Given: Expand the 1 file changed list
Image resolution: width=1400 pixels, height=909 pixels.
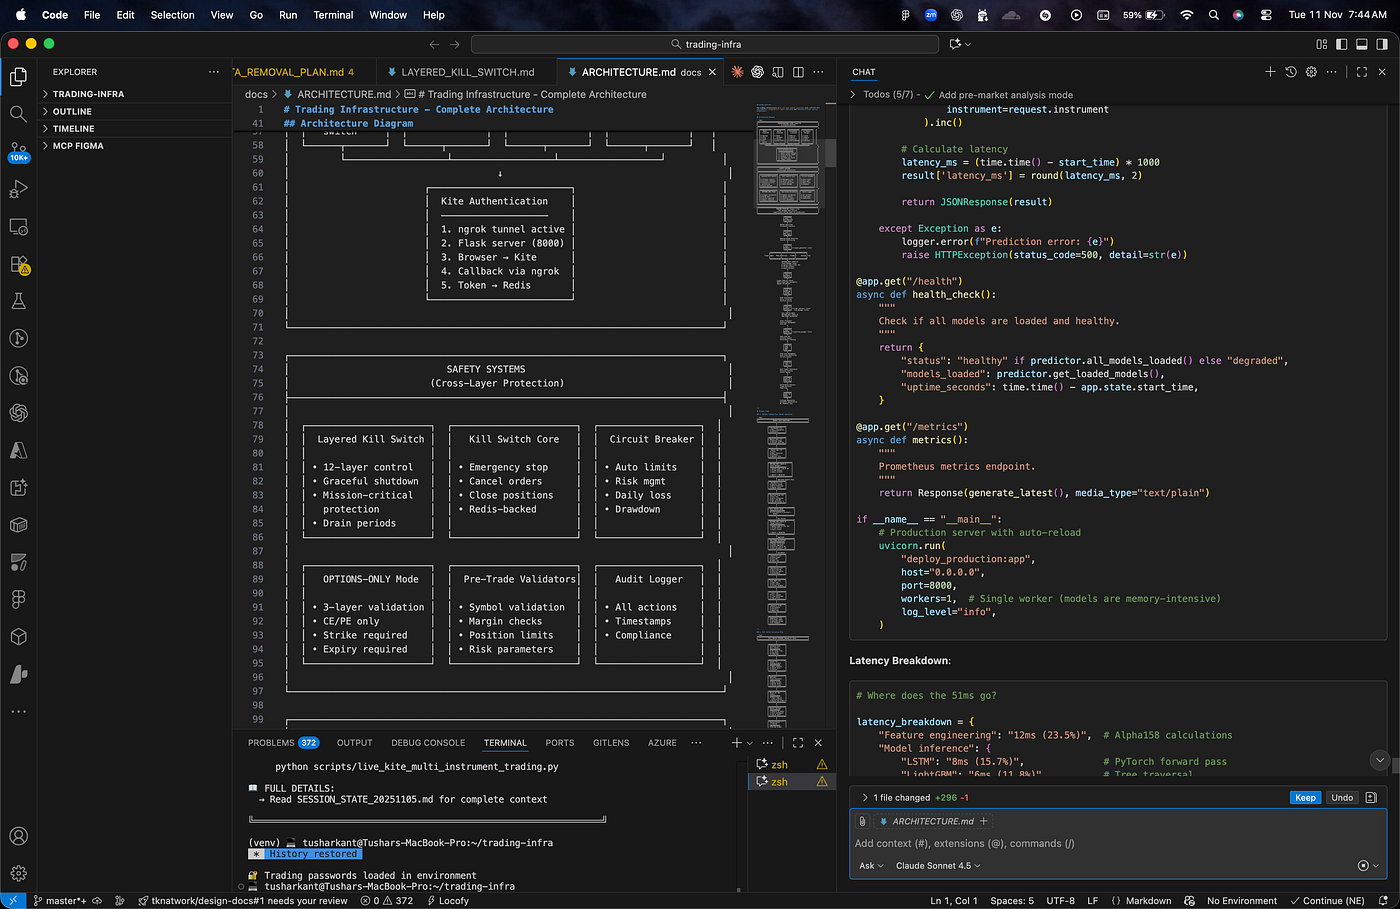Looking at the screenshot, I should [x=865, y=798].
